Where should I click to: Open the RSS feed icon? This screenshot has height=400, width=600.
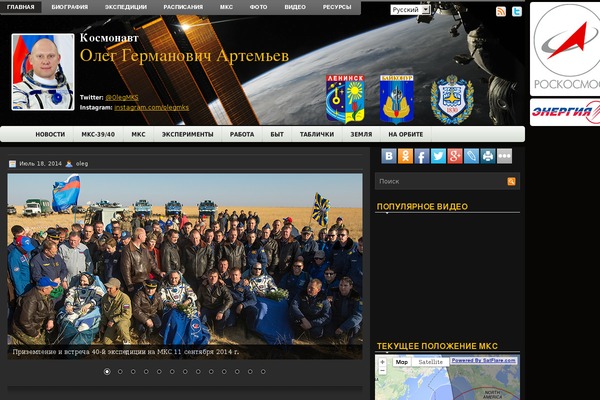[x=501, y=11]
